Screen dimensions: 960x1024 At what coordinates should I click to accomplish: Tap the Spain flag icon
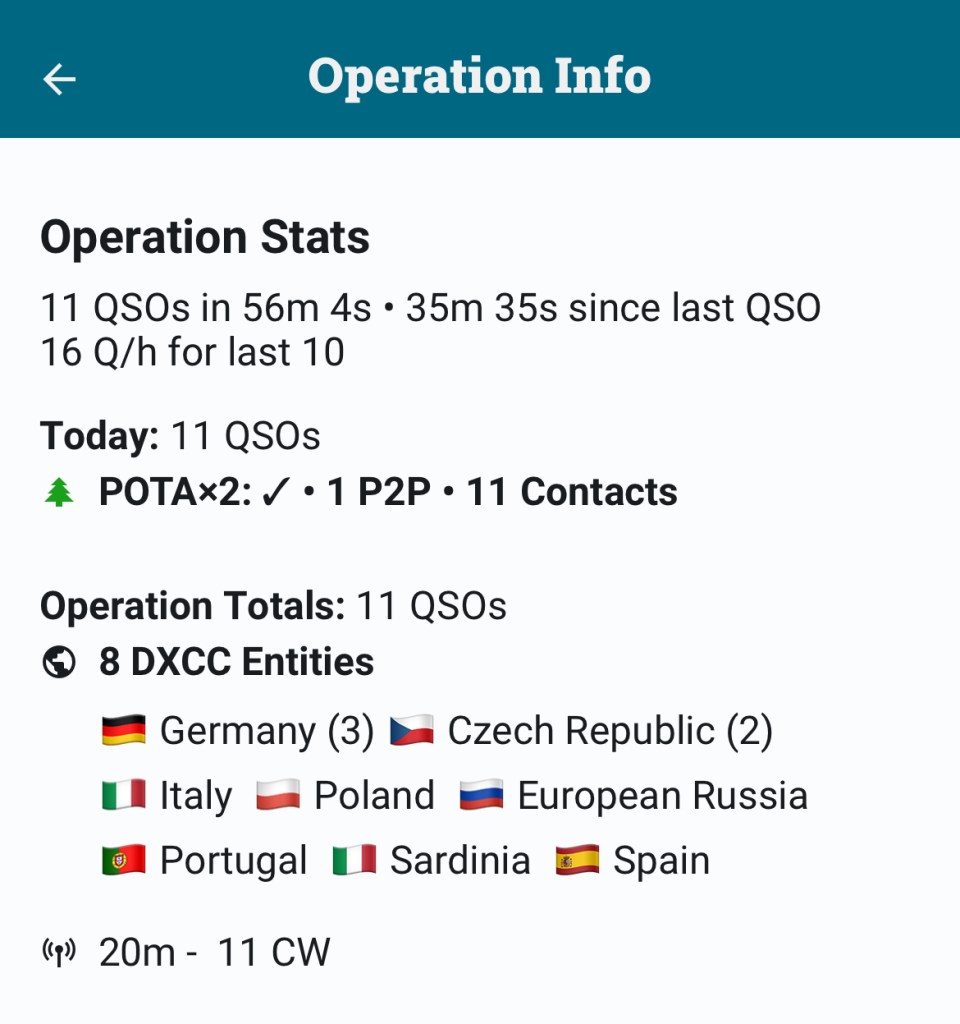(x=577, y=861)
